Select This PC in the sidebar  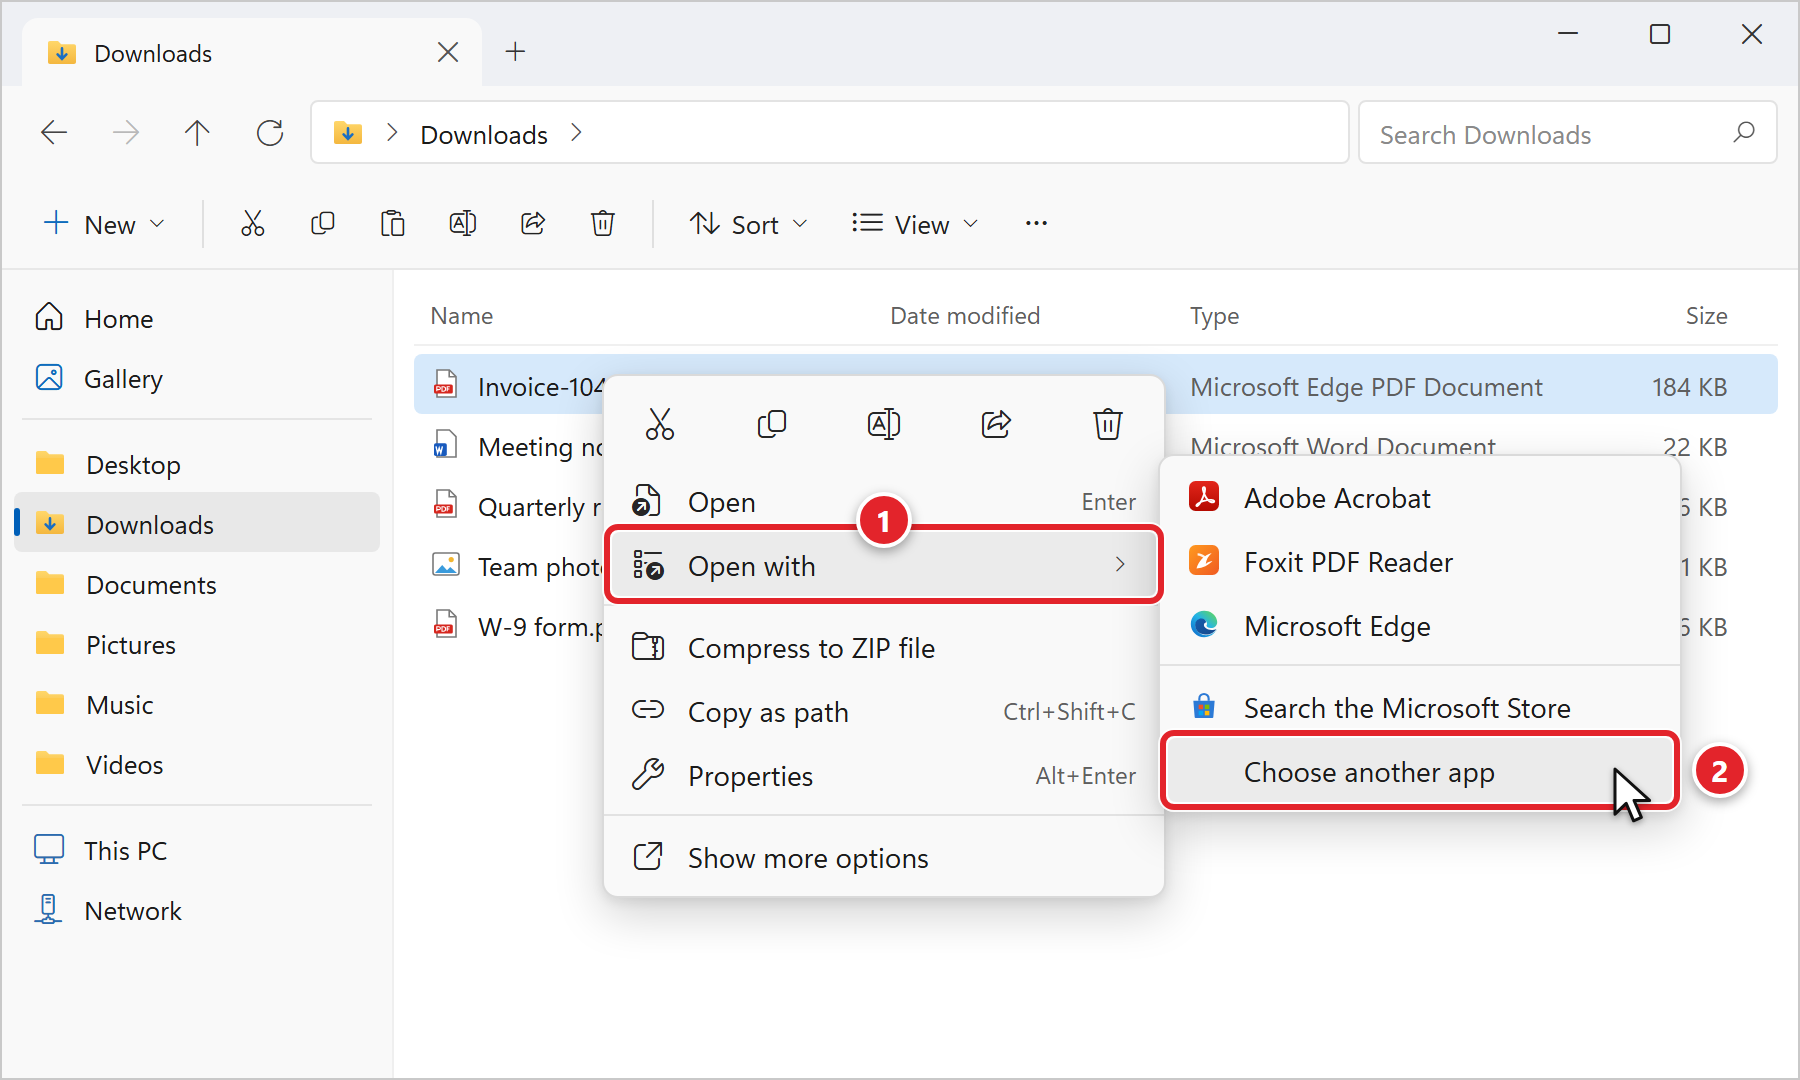pos(197,850)
